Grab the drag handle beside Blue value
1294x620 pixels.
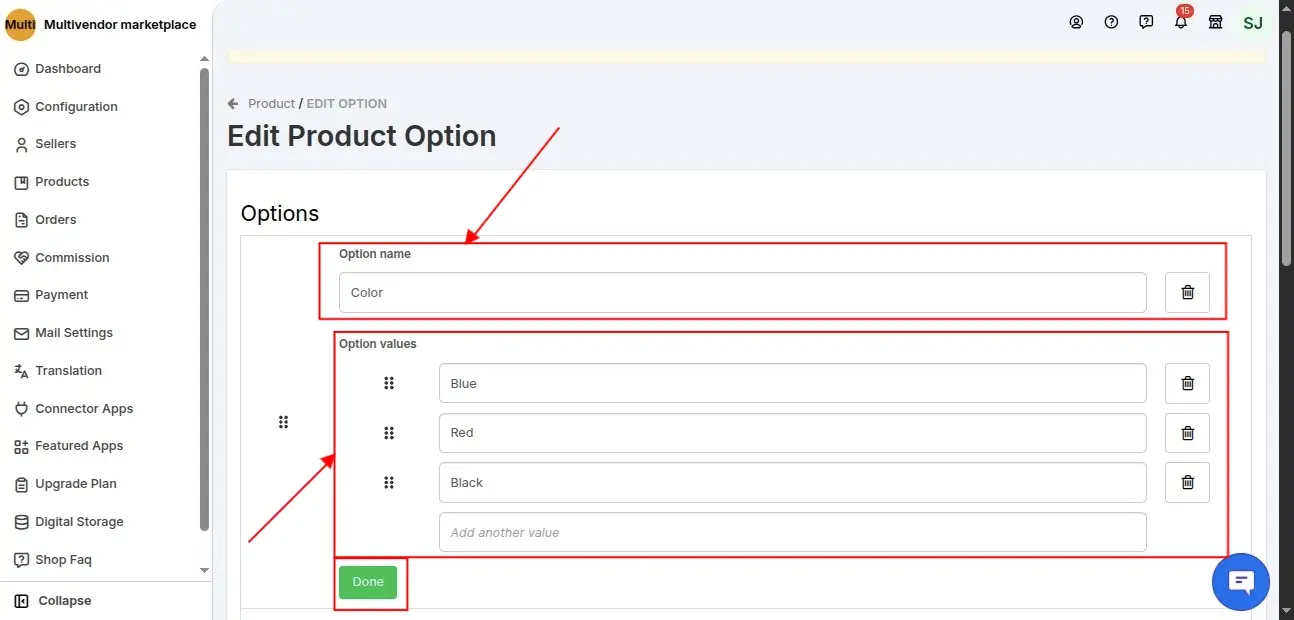(389, 383)
